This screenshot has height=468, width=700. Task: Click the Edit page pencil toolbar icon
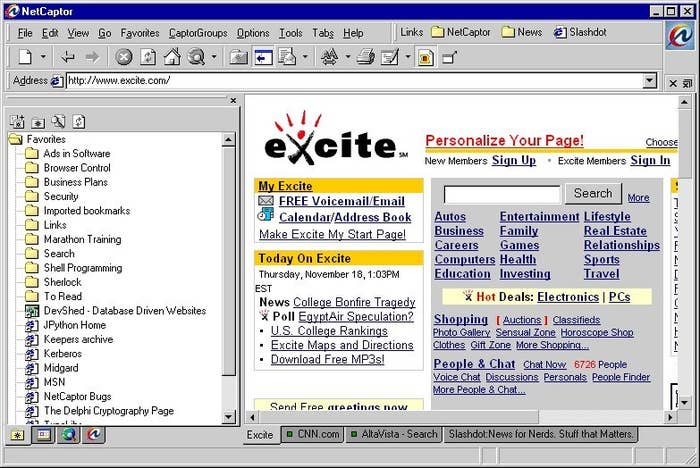[x=389, y=57]
